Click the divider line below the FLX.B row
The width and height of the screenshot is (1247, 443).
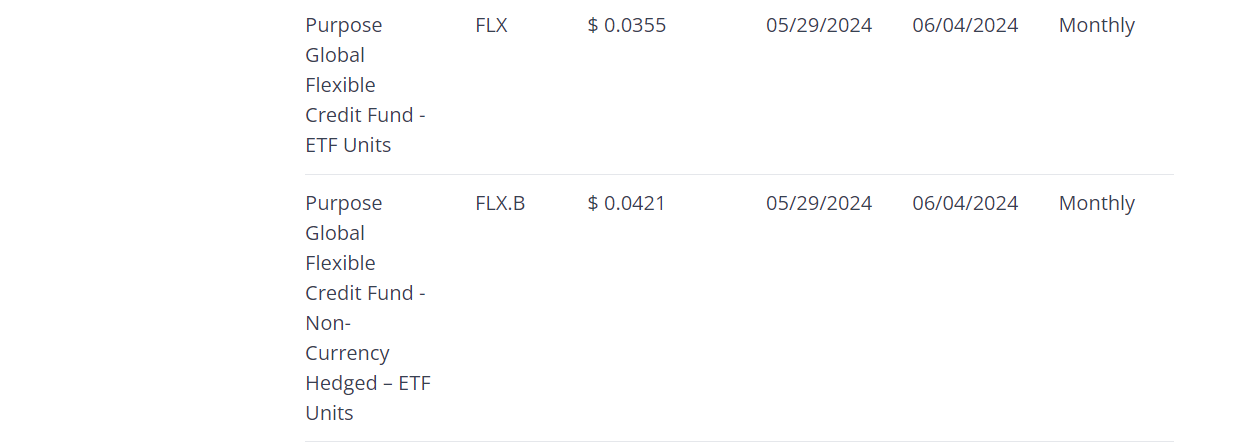[738, 441]
